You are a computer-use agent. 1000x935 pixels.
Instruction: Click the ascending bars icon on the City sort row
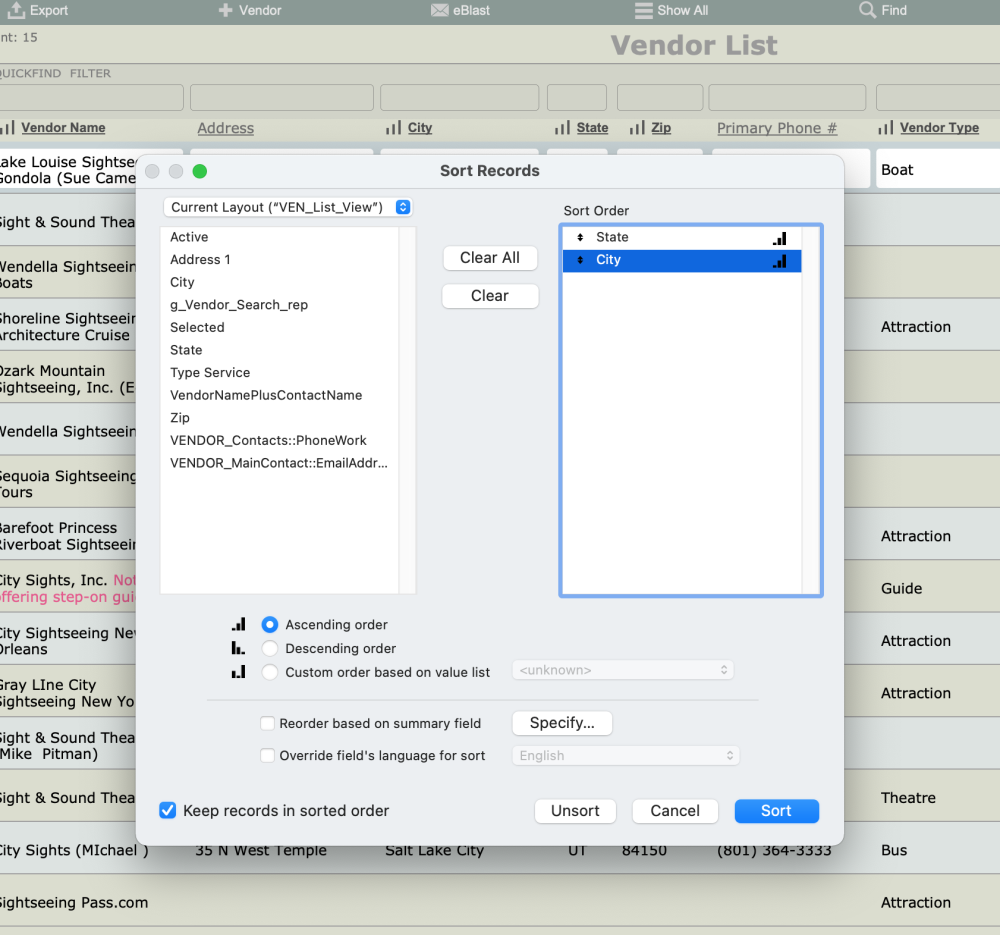point(779,261)
